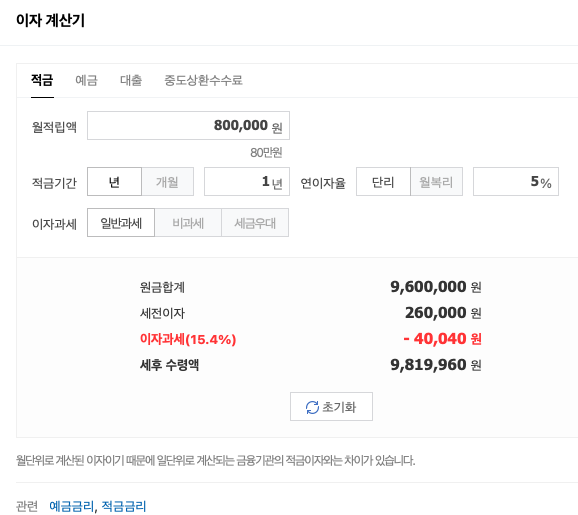Click the 260,000 pre-tax interest value
Image resolution: width=578 pixels, height=515 pixels.
[436, 313]
